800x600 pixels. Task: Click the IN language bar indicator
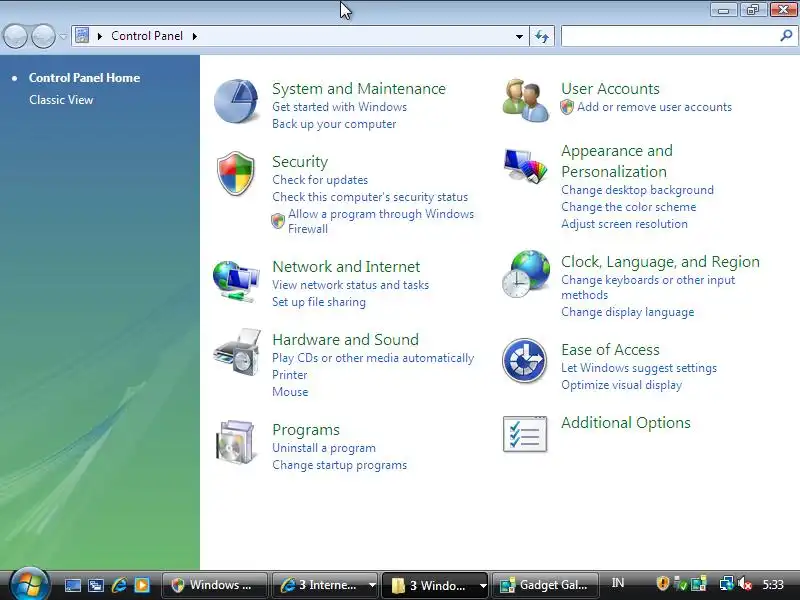pos(618,583)
